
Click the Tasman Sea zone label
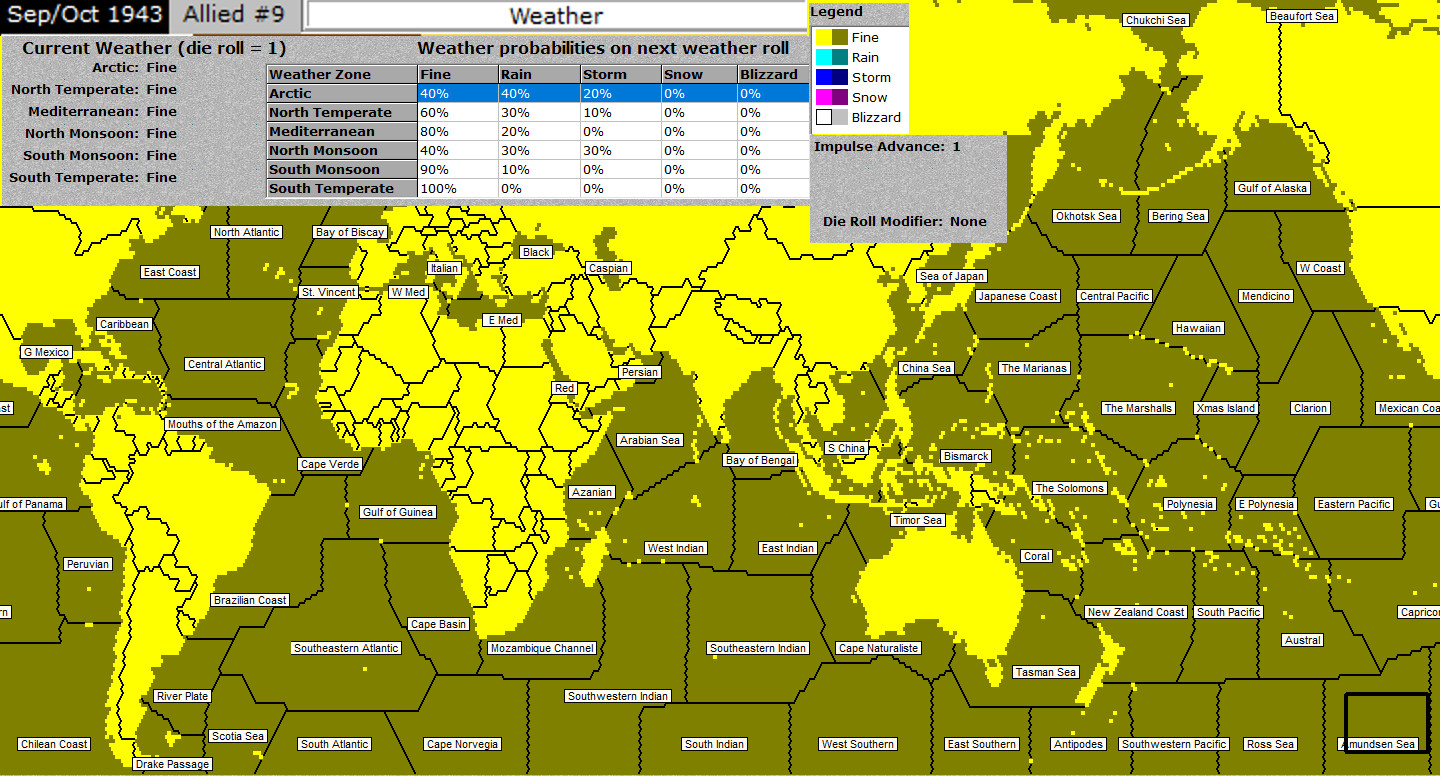click(x=1045, y=672)
